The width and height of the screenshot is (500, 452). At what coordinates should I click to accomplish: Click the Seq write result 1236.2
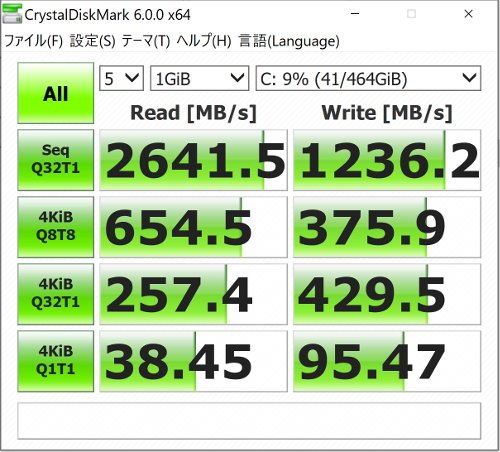tap(387, 160)
